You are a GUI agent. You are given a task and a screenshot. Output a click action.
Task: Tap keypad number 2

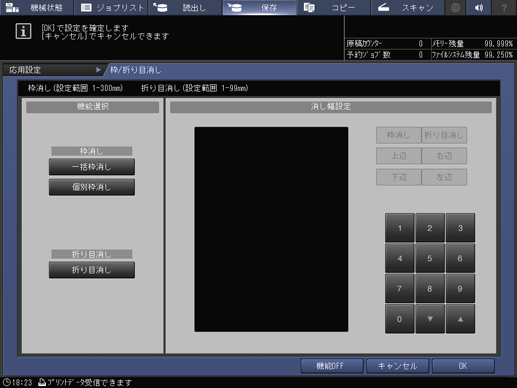tap(430, 228)
